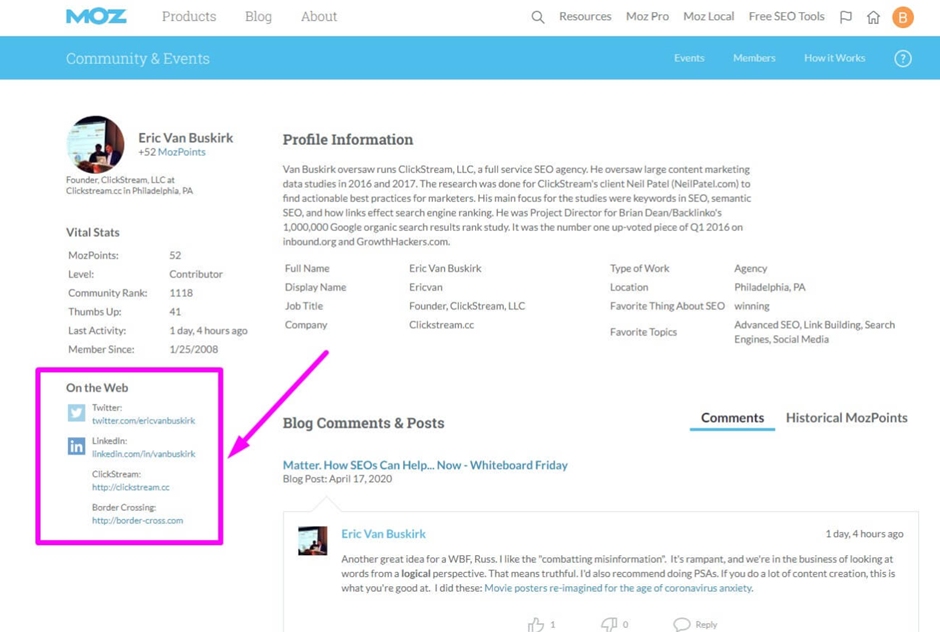Click the LinkedIn icon

76,446
